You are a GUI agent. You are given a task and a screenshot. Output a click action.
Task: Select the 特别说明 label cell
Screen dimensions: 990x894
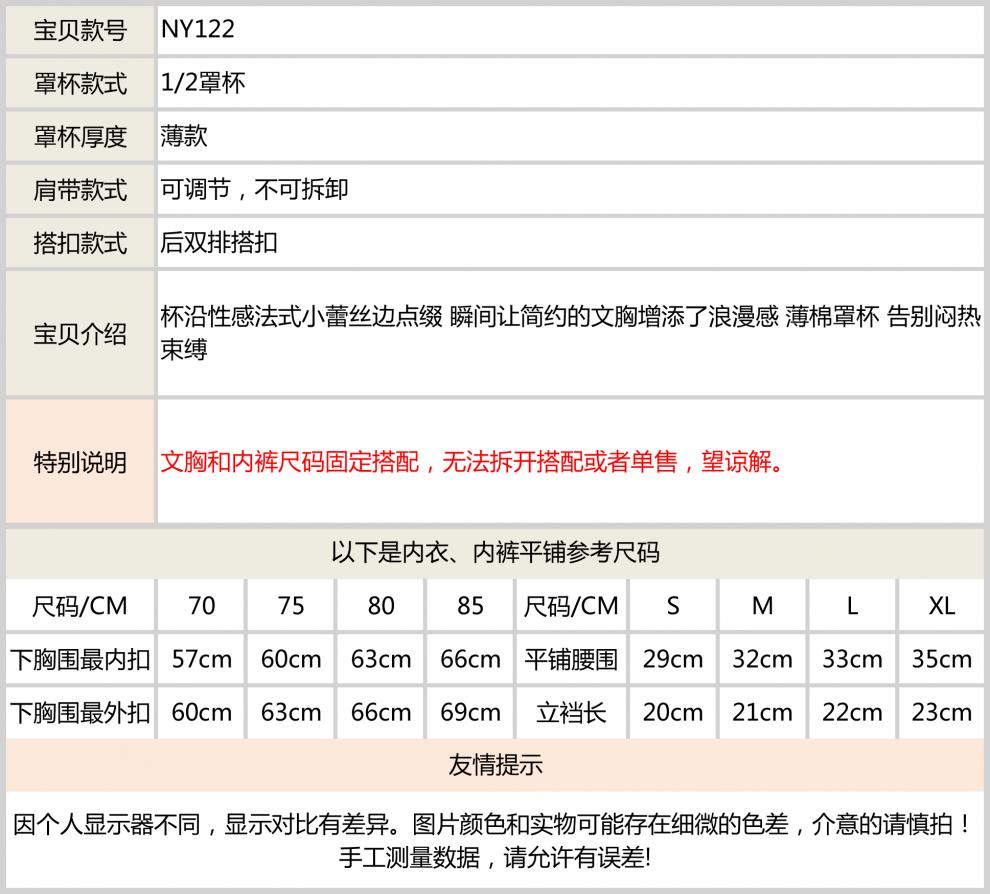(x=80, y=462)
